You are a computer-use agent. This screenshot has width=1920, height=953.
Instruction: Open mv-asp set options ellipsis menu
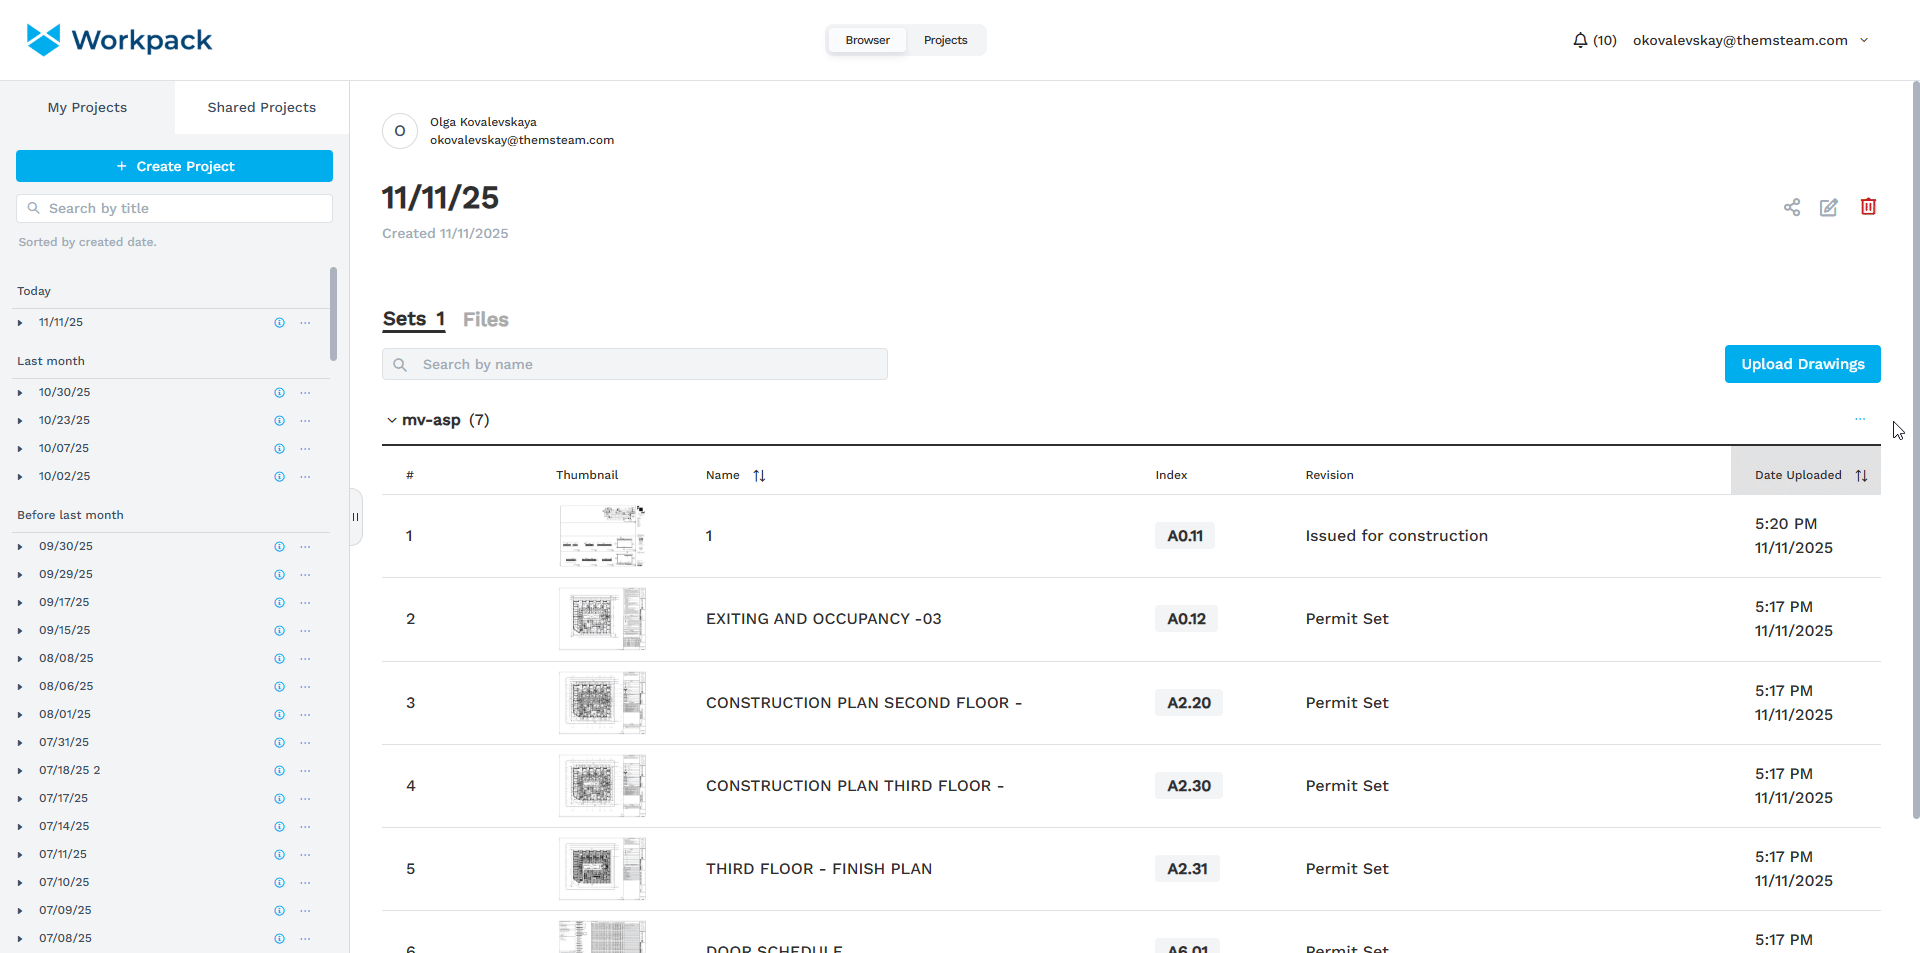tap(1859, 420)
